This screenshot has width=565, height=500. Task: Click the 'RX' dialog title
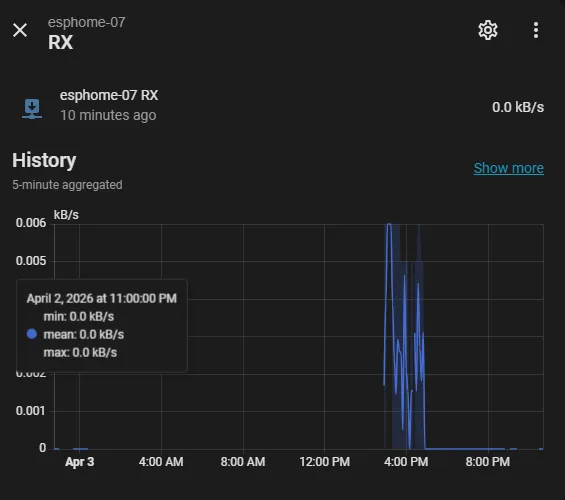coord(61,42)
